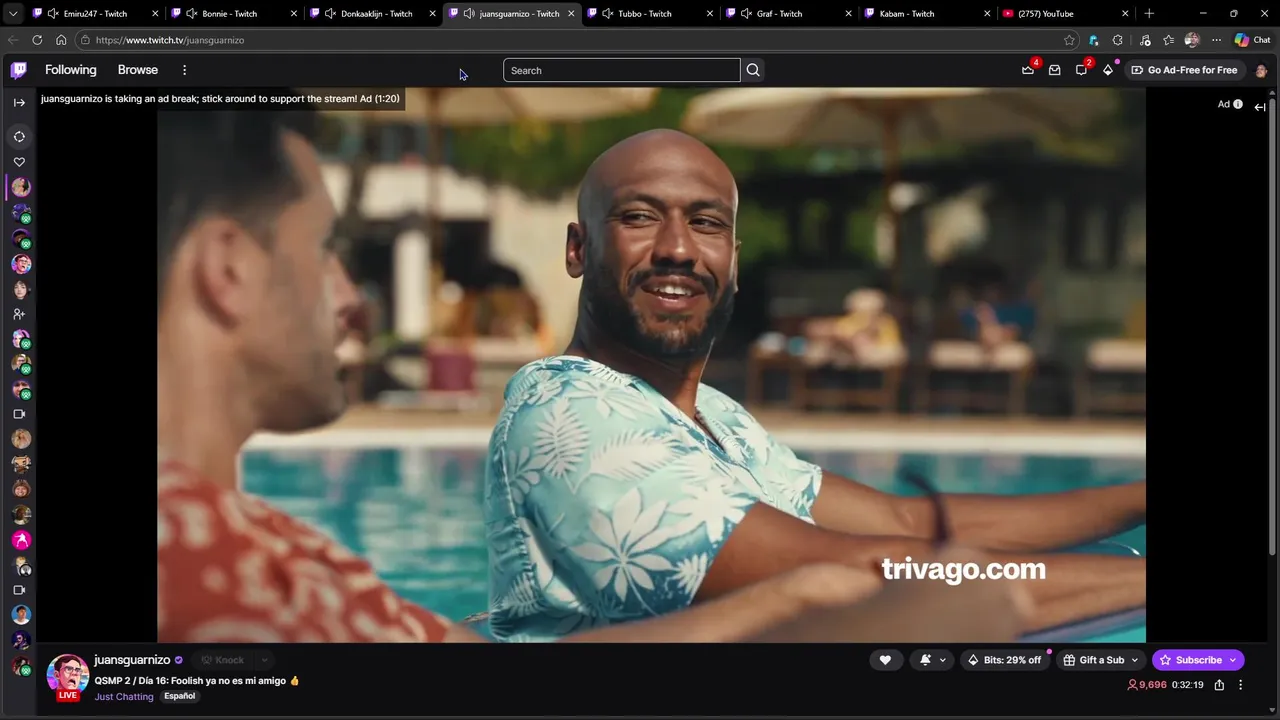Open the For You sidebar icon

pyautogui.click(x=19, y=137)
